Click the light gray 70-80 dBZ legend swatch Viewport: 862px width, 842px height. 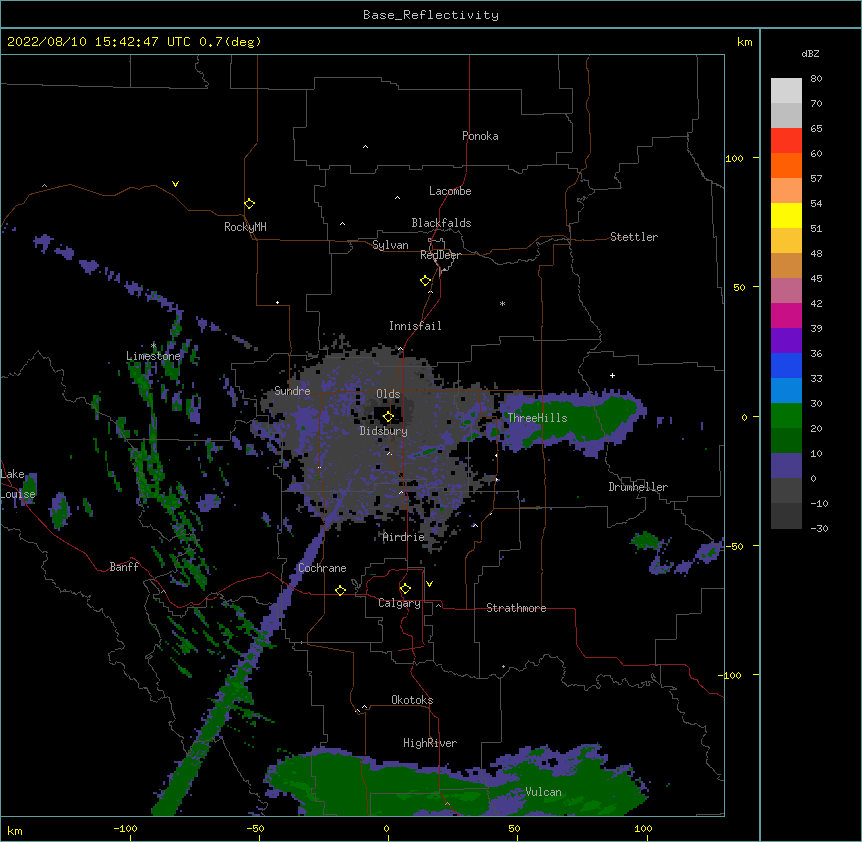[786, 91]
